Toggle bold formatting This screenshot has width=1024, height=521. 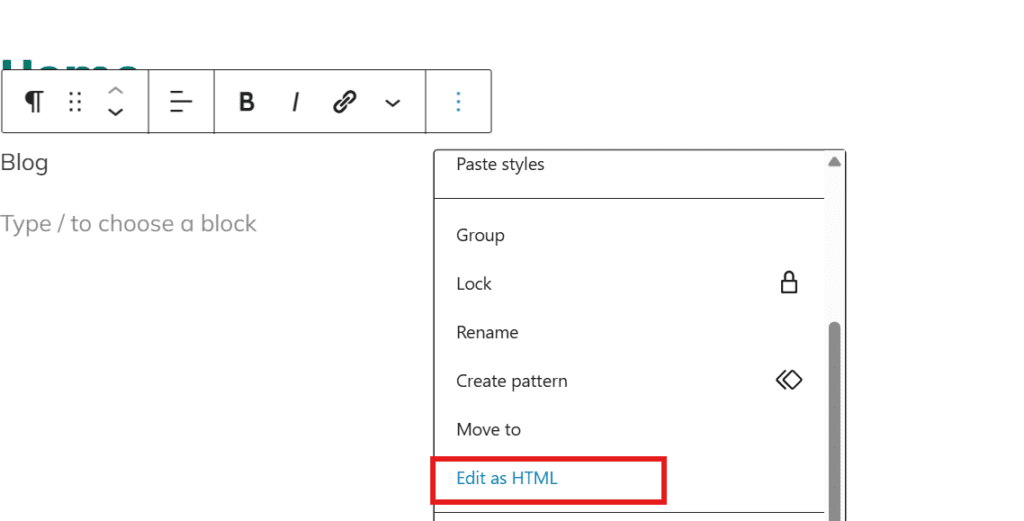click(246, 102)
